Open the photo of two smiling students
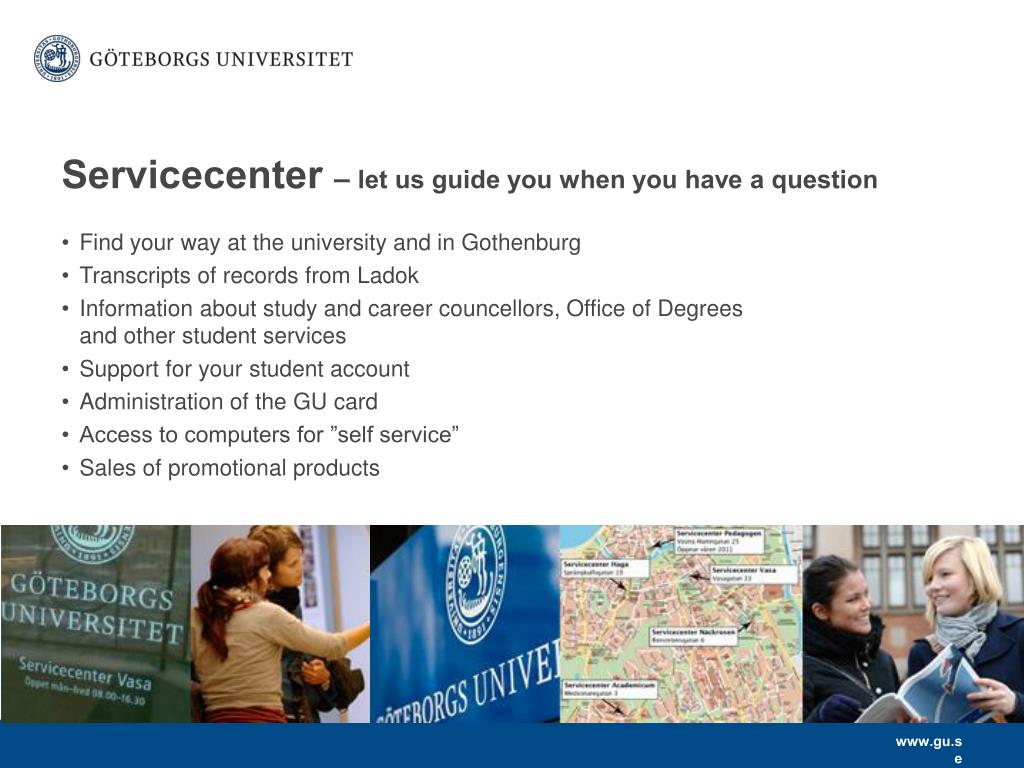Viewport: 1024px width, 768px height. pyautogui.click(x=913, y=624)
